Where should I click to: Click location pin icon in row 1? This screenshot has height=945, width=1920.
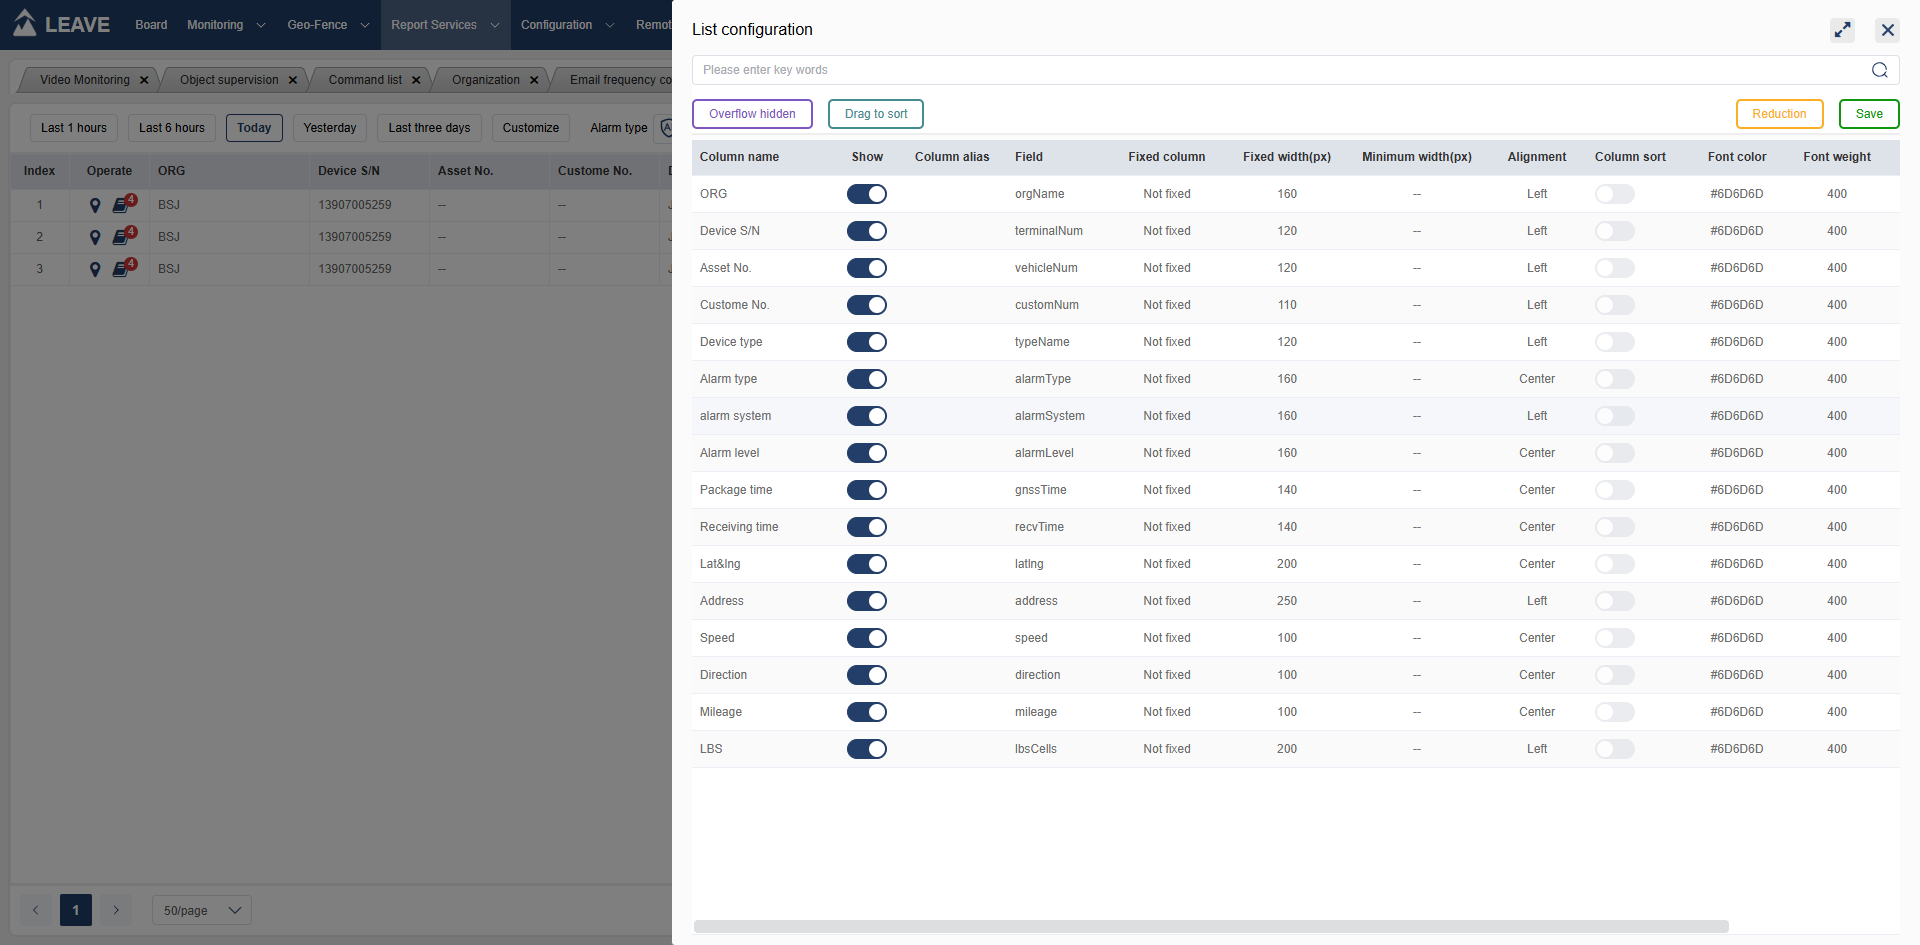click(95, 205)
